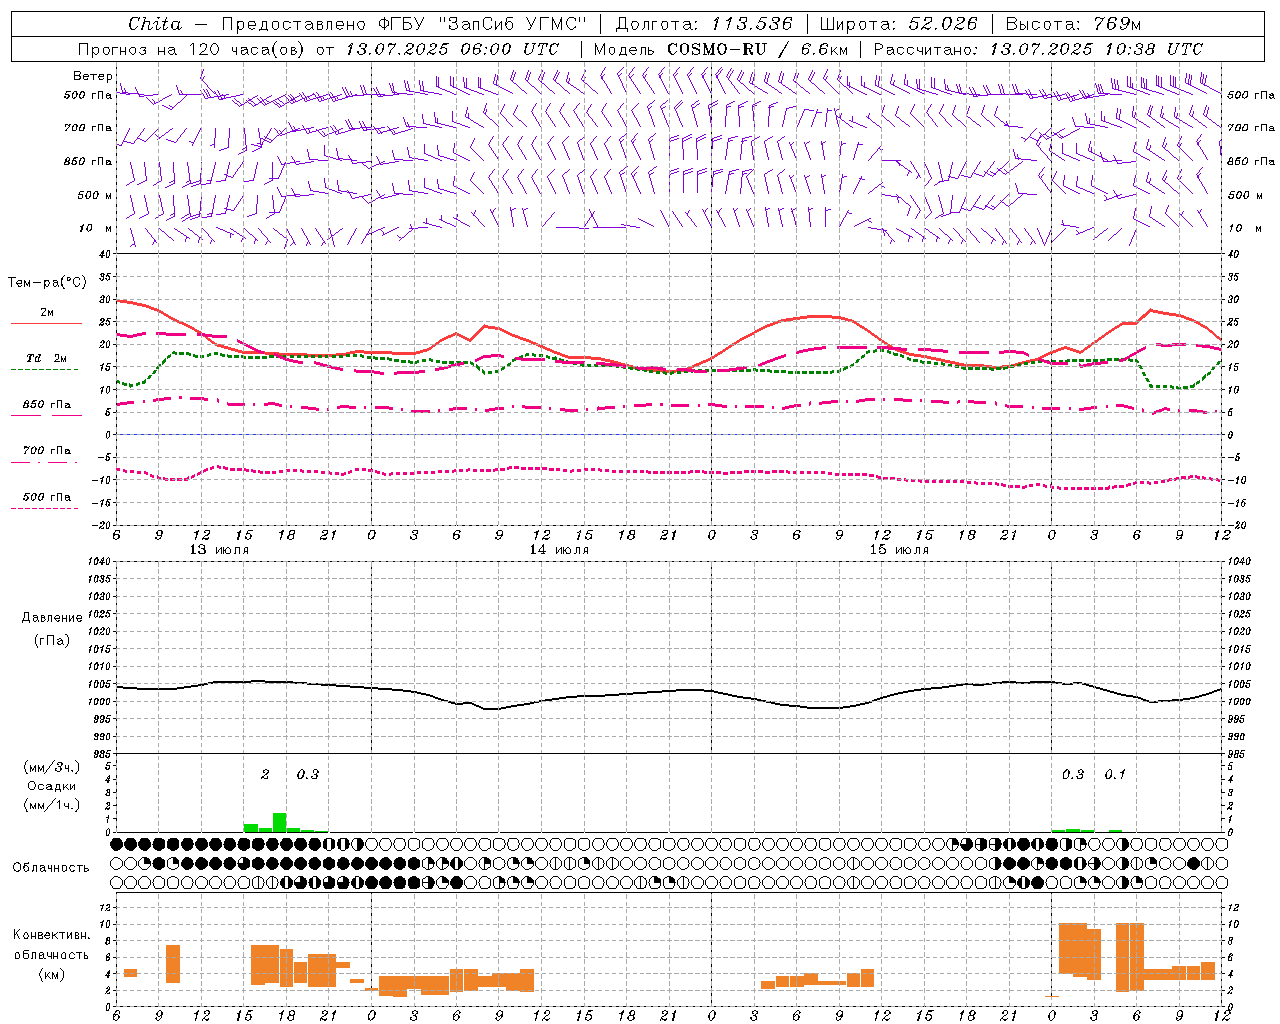Screen dimensions: 1280x1024
Task: Click the latitude value Широта: 52.026
Action: pos(898,24)
